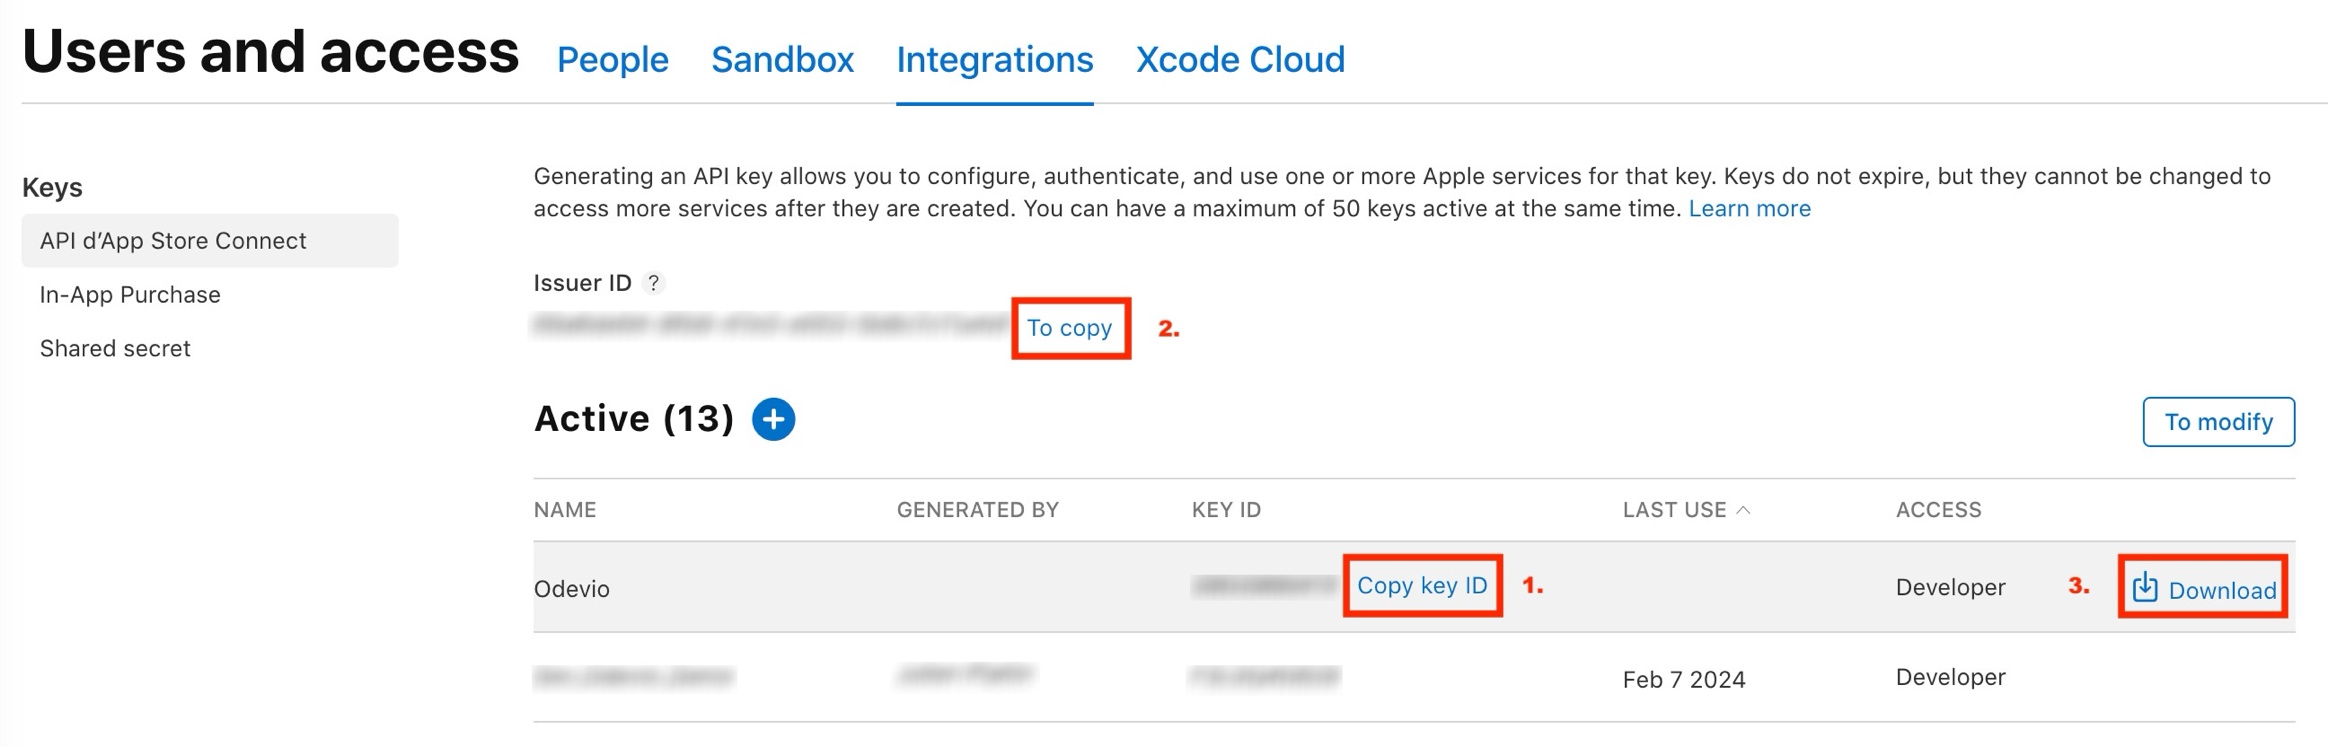The image size is (2328, 747).
Task: Click the Learn more link
Action: 1749,209
